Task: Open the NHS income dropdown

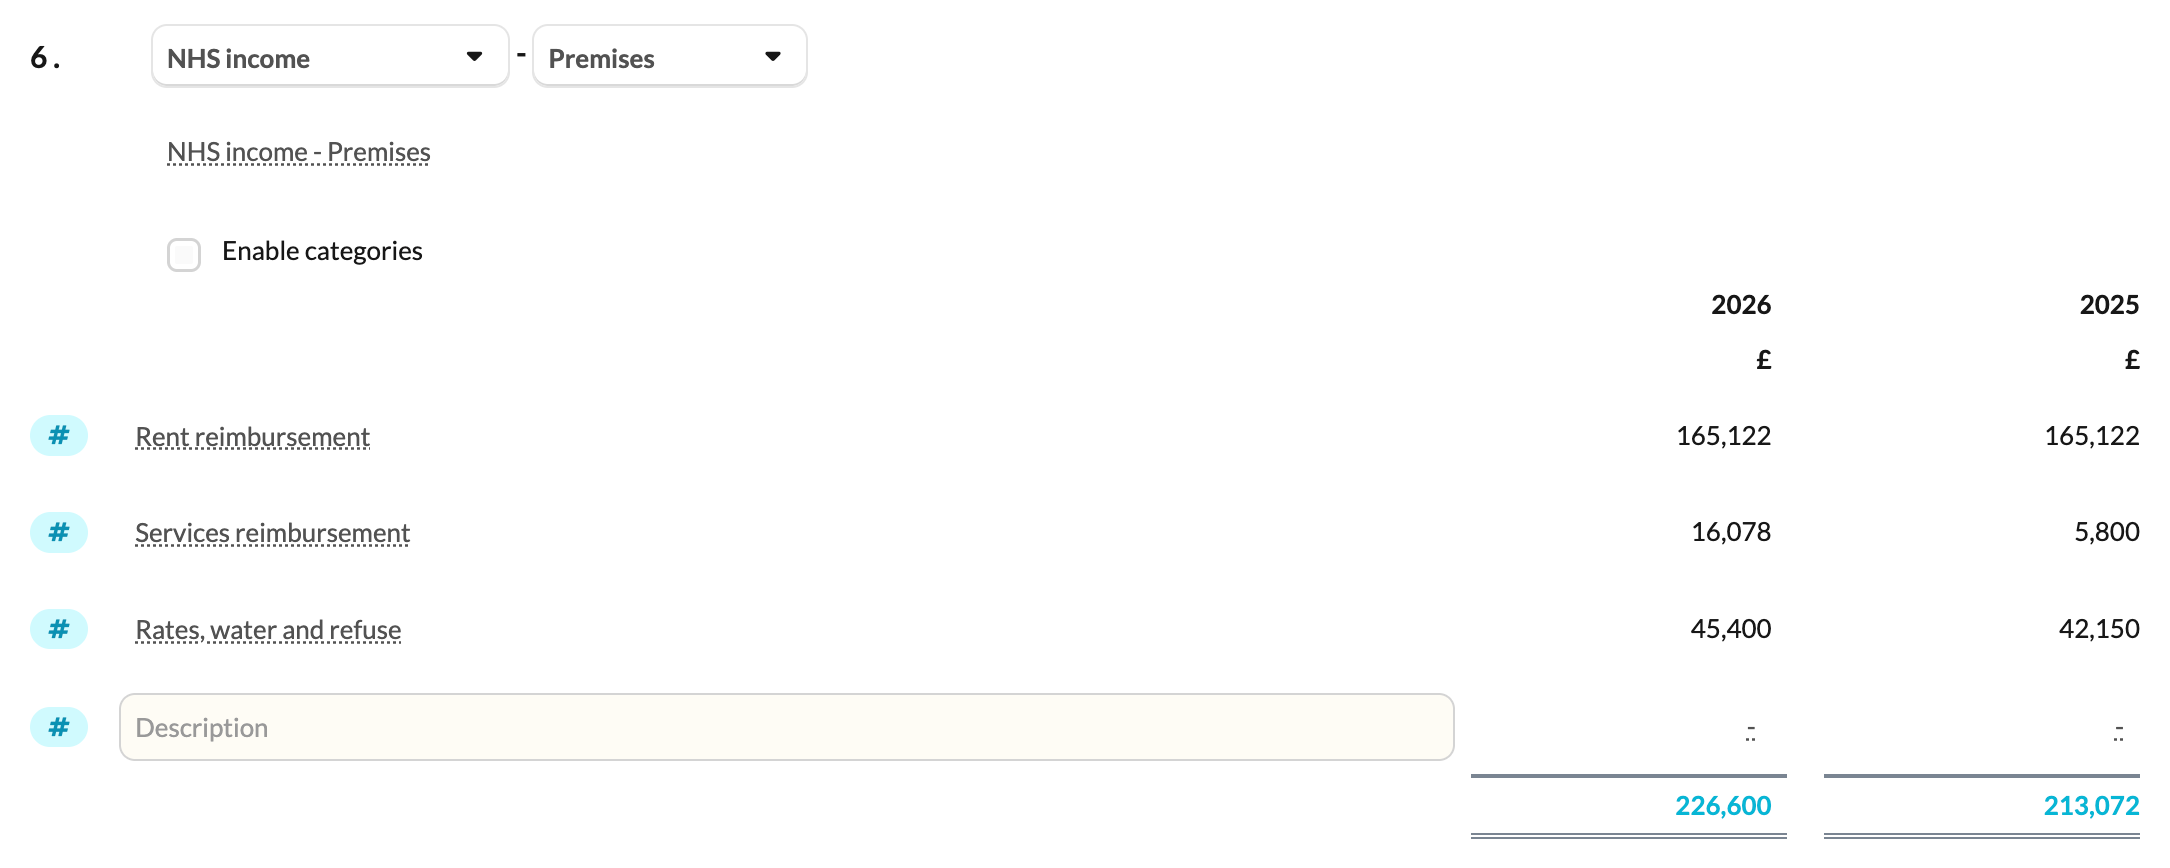Action: point(330,57)
